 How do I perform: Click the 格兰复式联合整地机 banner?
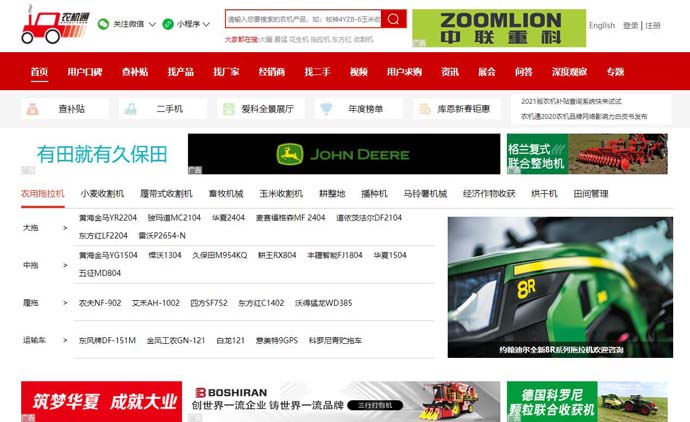tap(587, 154)
